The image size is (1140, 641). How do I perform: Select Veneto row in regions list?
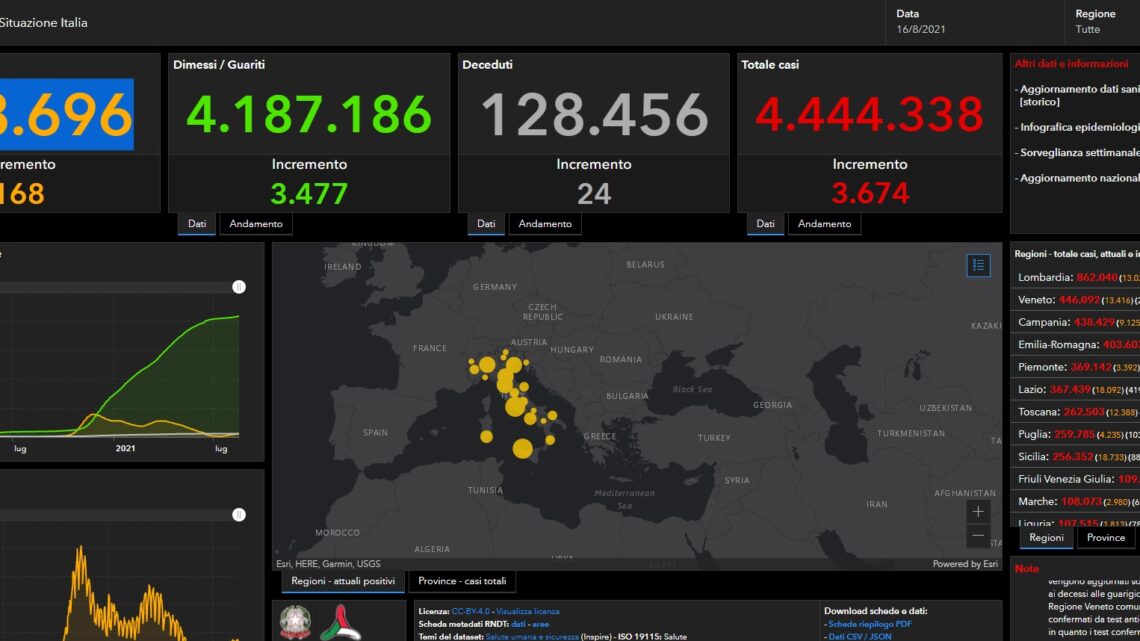1077,300
